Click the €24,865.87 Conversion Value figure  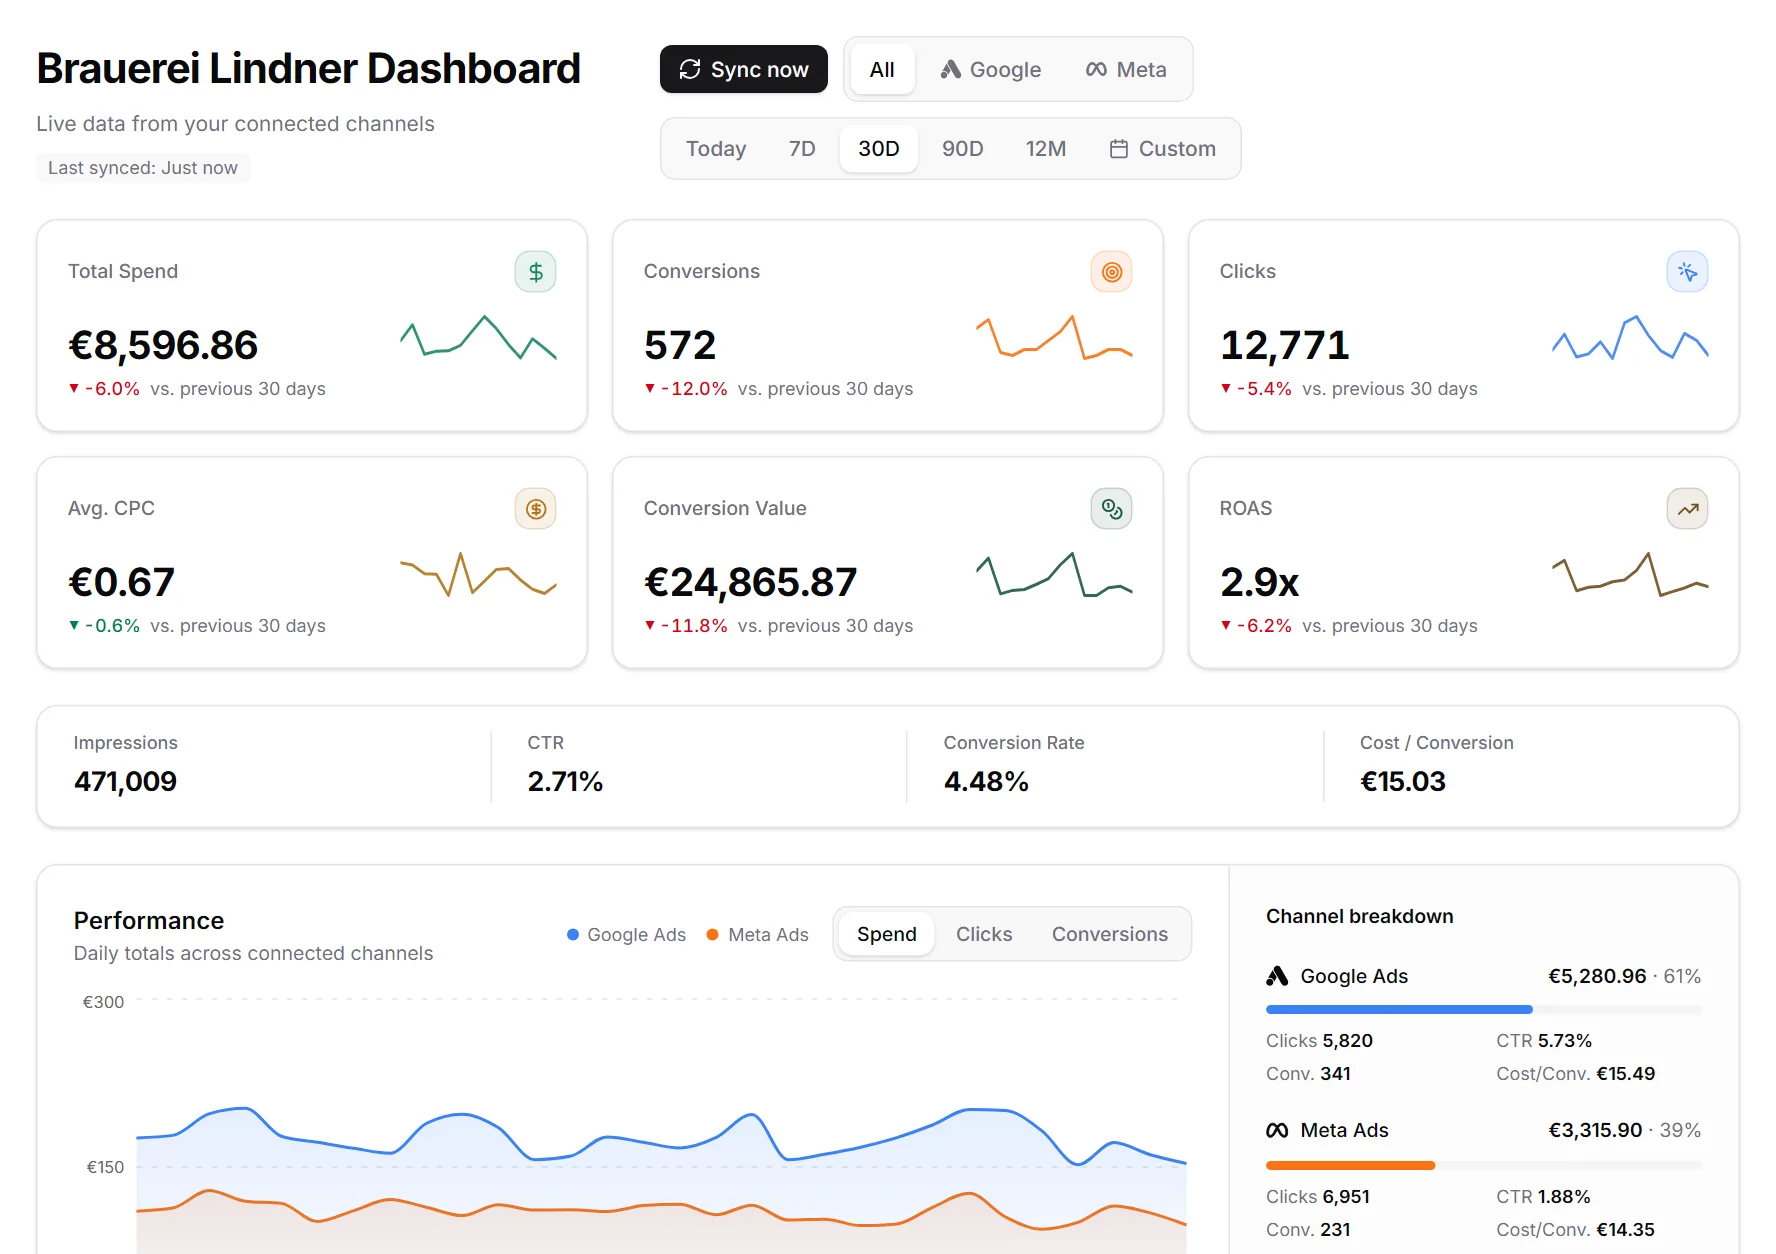click(750, 582)
